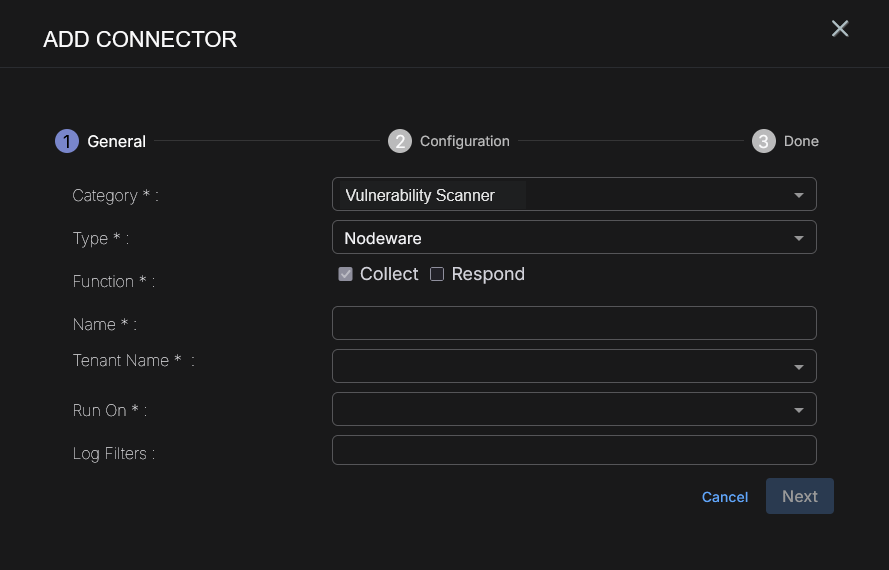Open the Nodeware type dropdown

click(x=560, y=238)
